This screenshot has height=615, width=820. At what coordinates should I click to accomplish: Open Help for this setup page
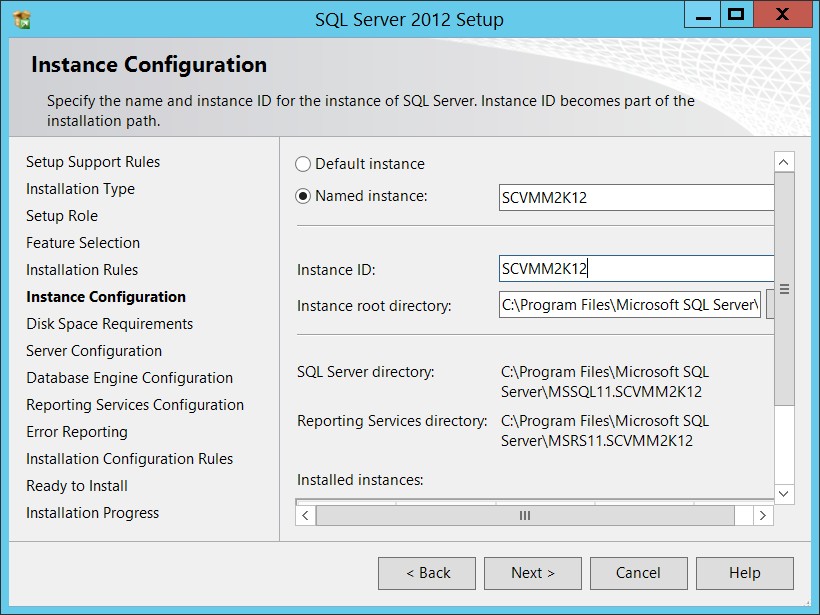click(745, 573)
